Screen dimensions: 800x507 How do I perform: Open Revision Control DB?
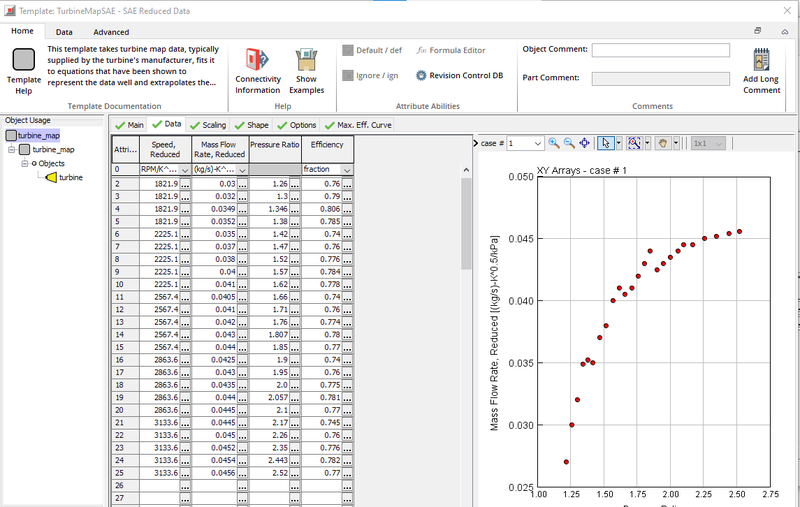click(459, 75)
